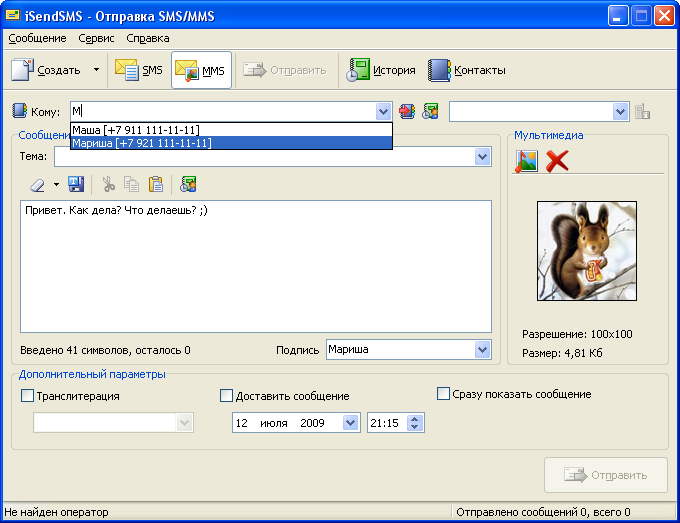Open История from toolbar

click(x=381, y=70)
